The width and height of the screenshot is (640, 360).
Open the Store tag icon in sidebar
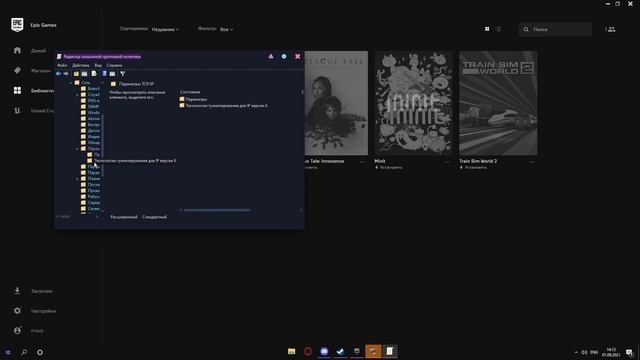point(17,71)
